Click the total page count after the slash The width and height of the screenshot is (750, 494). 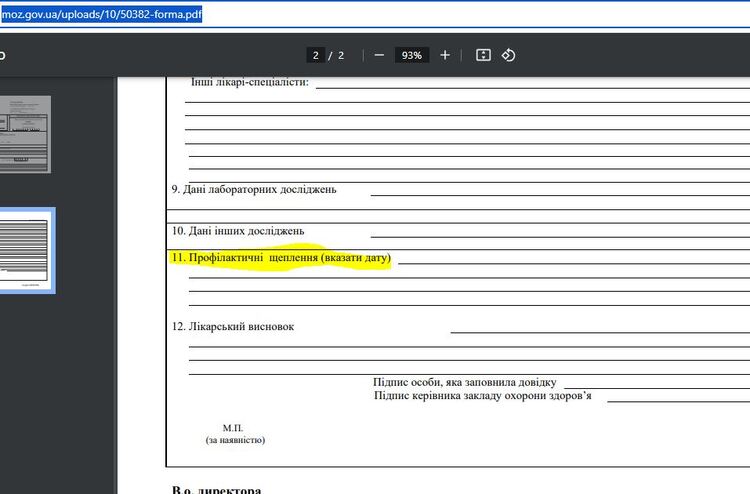click(340, 55)
